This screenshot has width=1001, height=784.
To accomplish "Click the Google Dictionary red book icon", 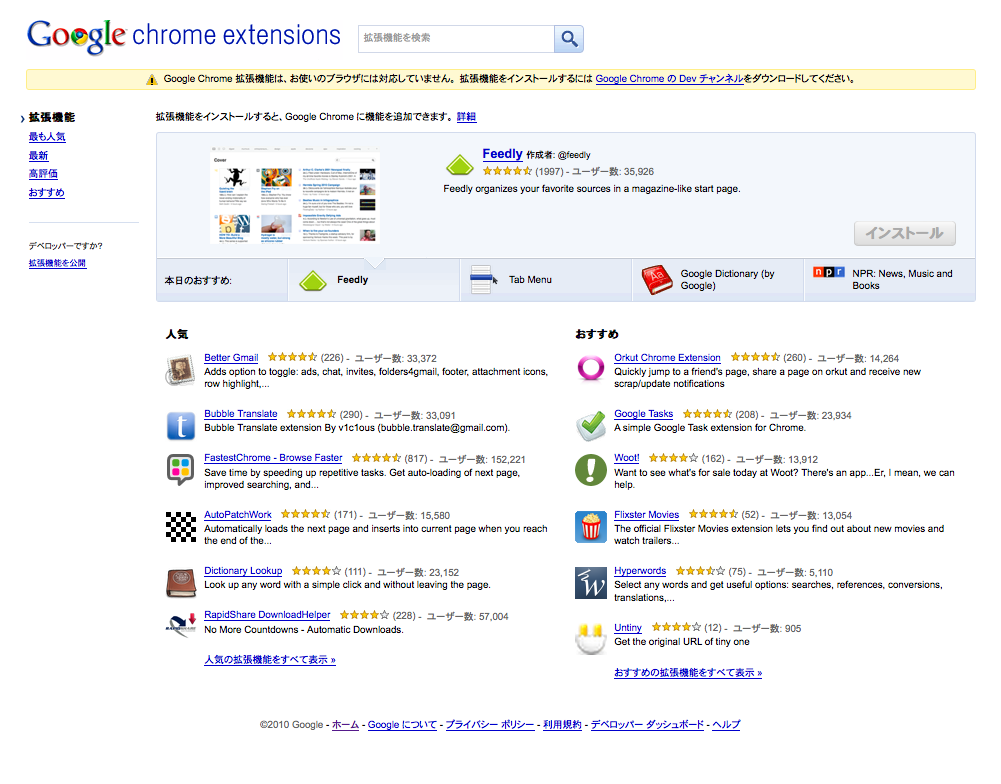I will 656,280.
